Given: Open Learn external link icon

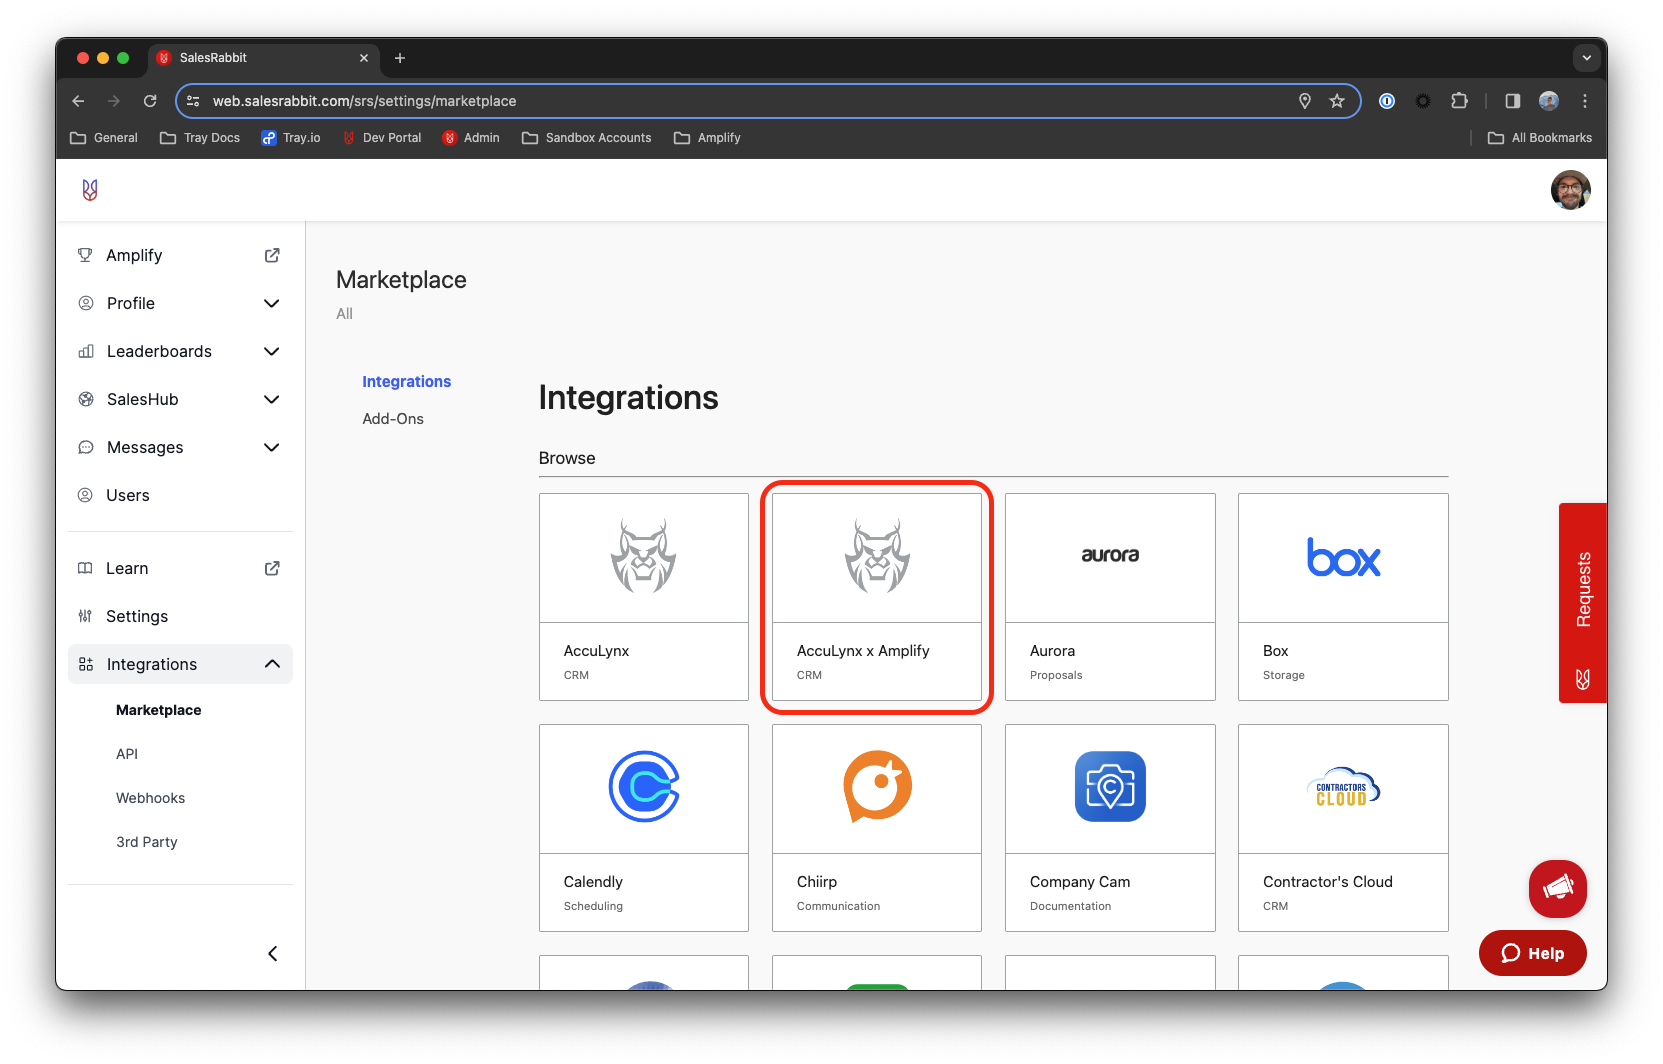Looking at the screenshot, I should click(x=272, y=568).
